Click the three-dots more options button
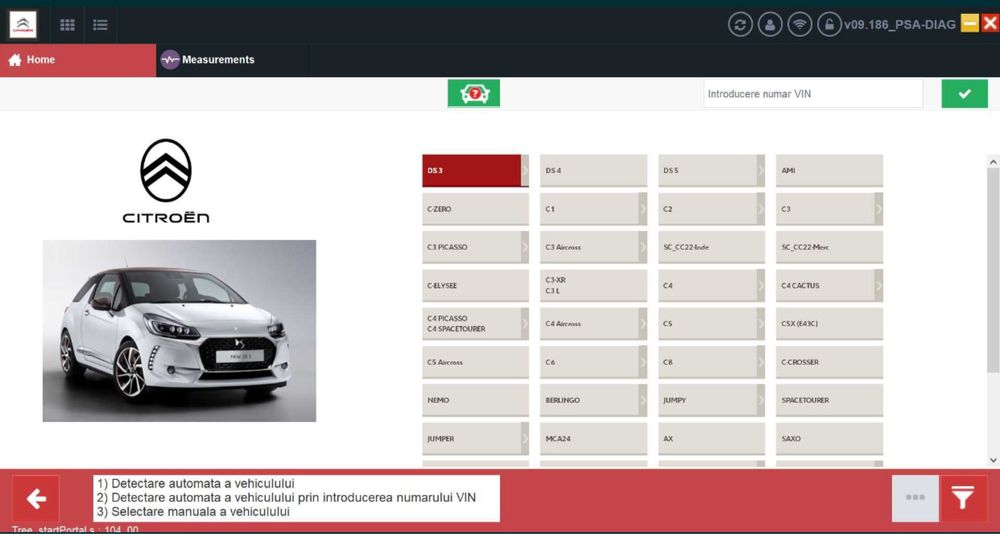The image size is (1000, 534). [x=915, y=498]
